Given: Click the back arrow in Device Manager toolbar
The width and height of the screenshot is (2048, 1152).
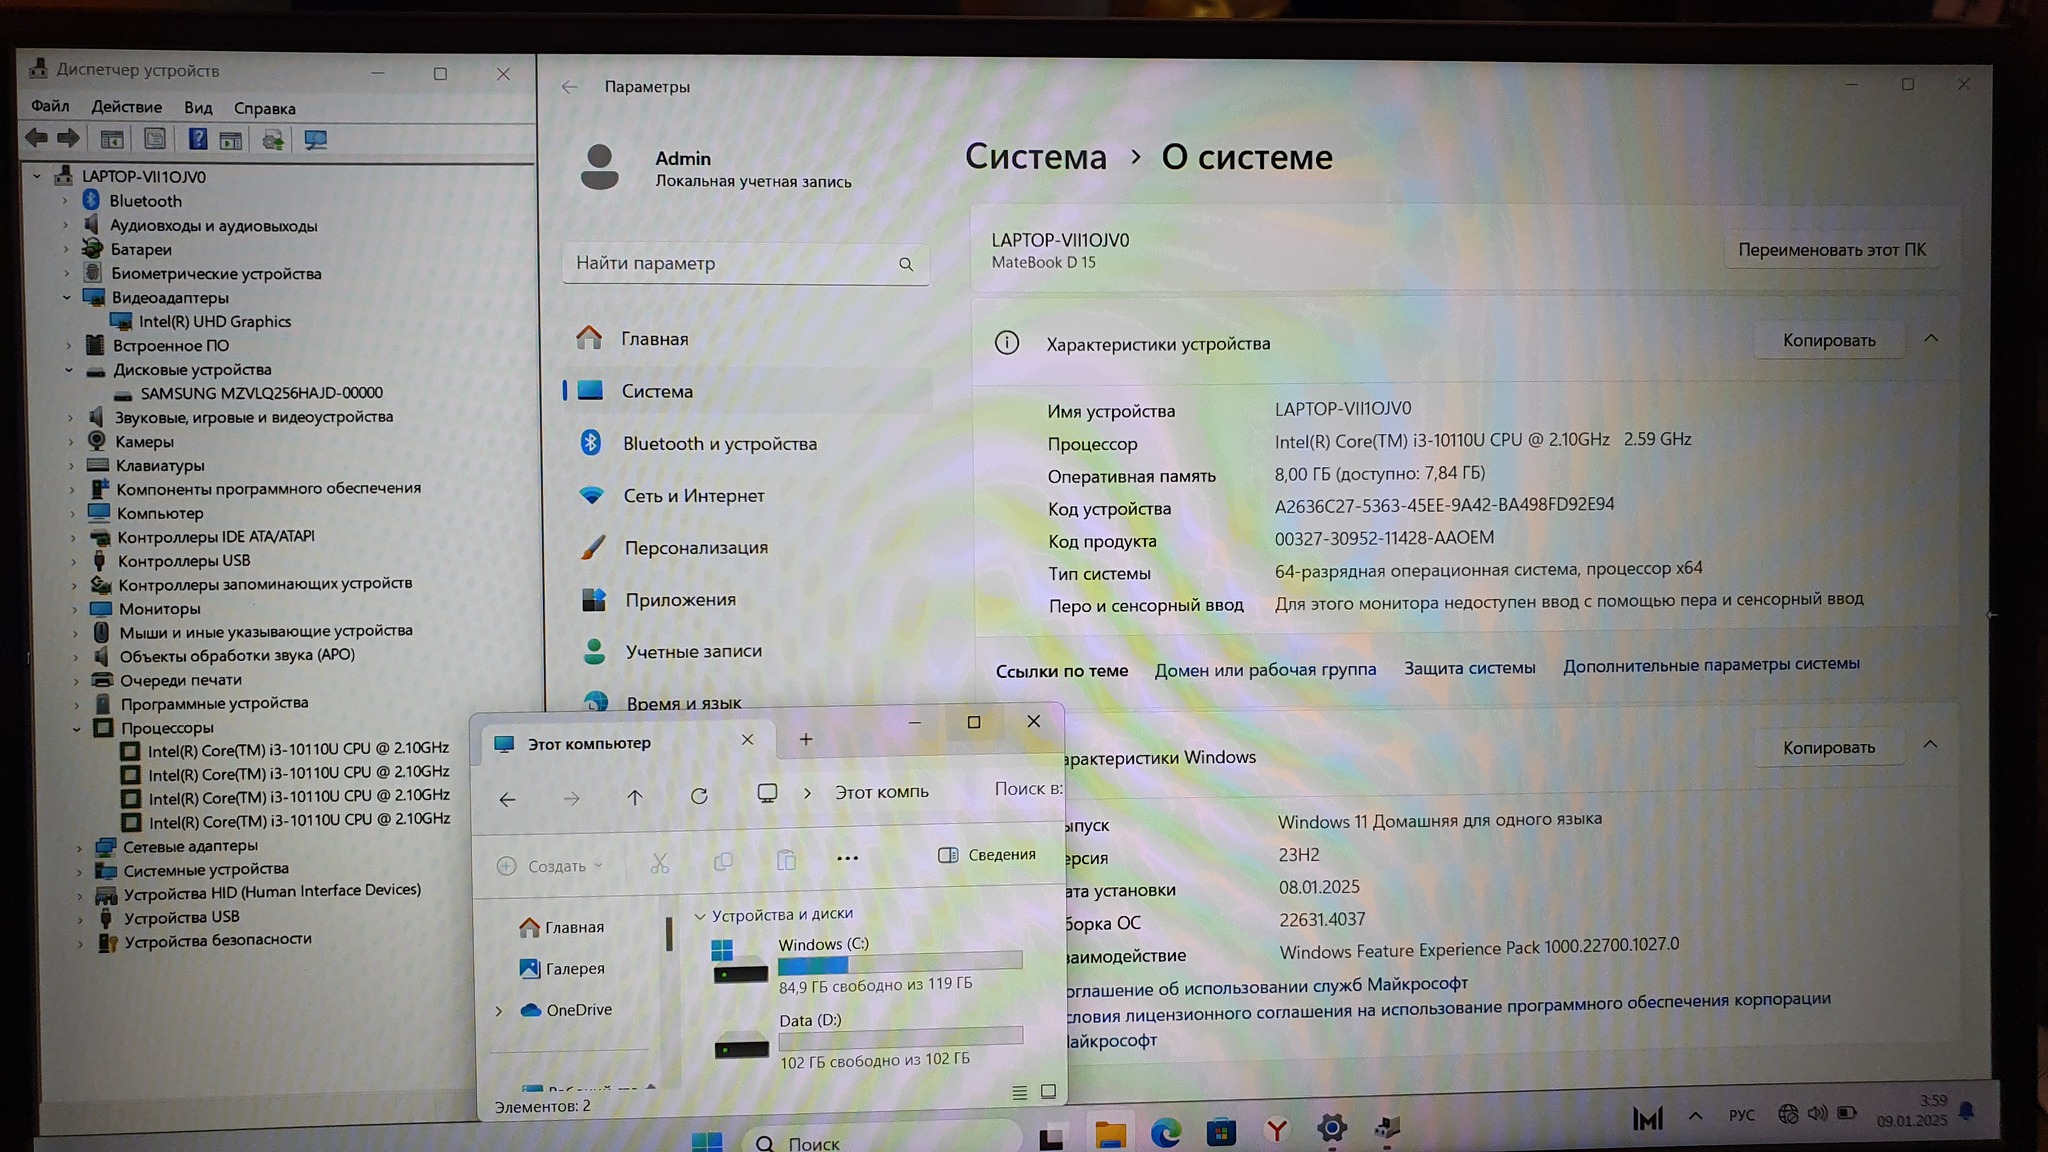Looking at the screenshot, I should point(36,139).
